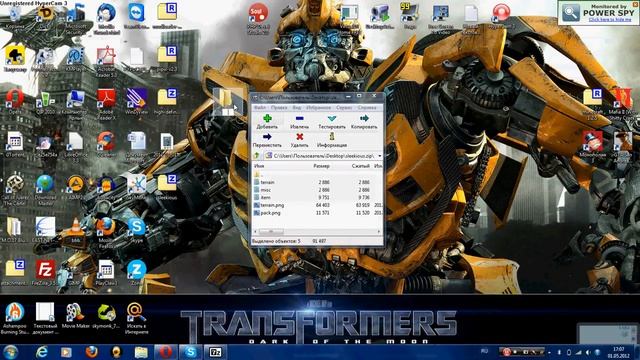Click the FileZilla desktop icon
The width and height of the screenshot is (640, 360).
point(45,273)
